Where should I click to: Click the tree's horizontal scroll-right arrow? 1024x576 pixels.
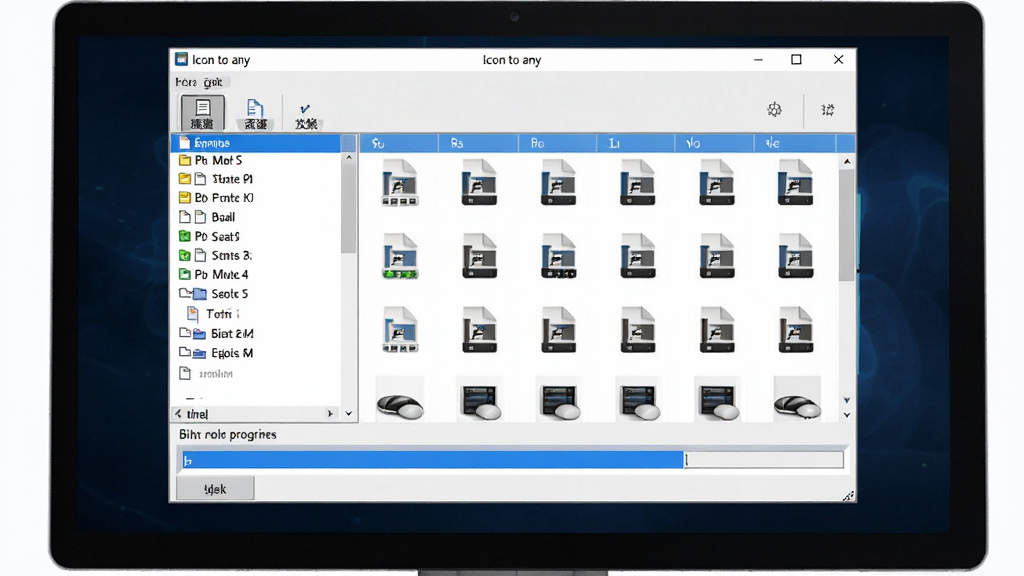330,413
